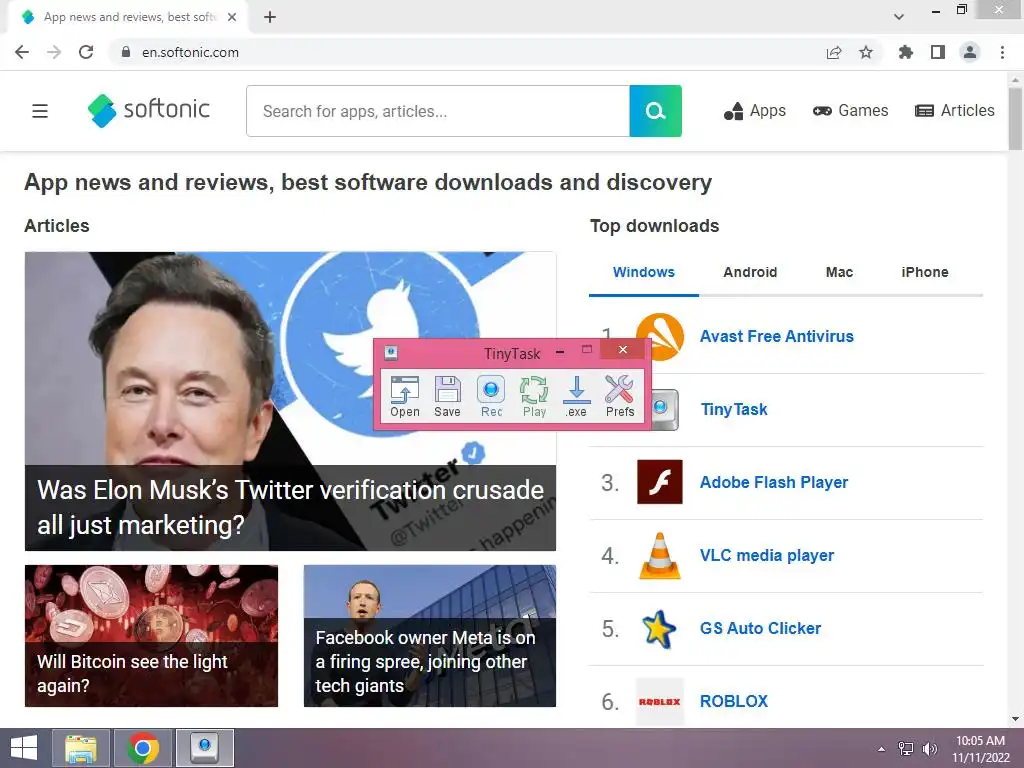
Task: Open Chrome extensions puzzle icon
Action: (905, 52)
